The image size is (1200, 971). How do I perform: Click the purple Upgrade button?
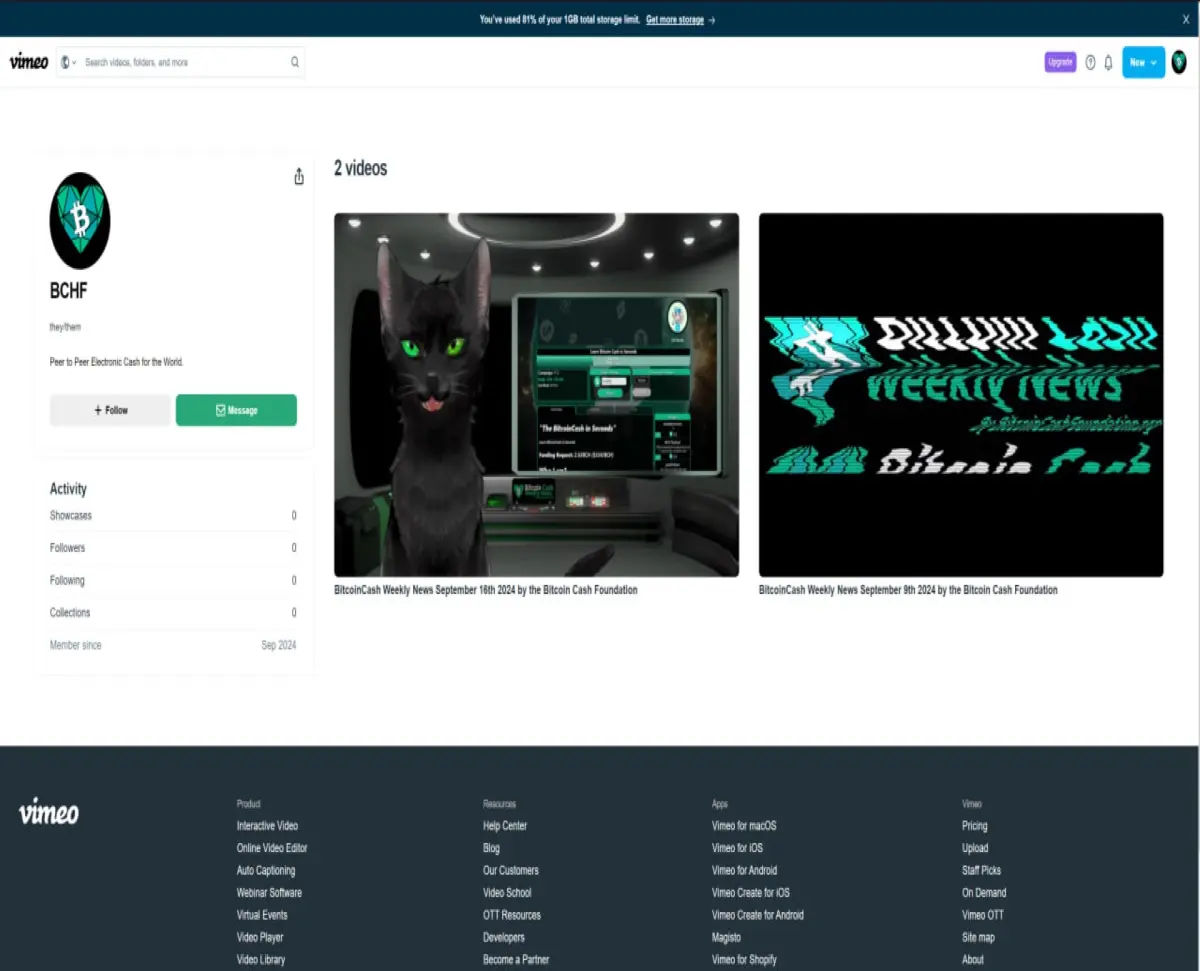[1060, 62]
